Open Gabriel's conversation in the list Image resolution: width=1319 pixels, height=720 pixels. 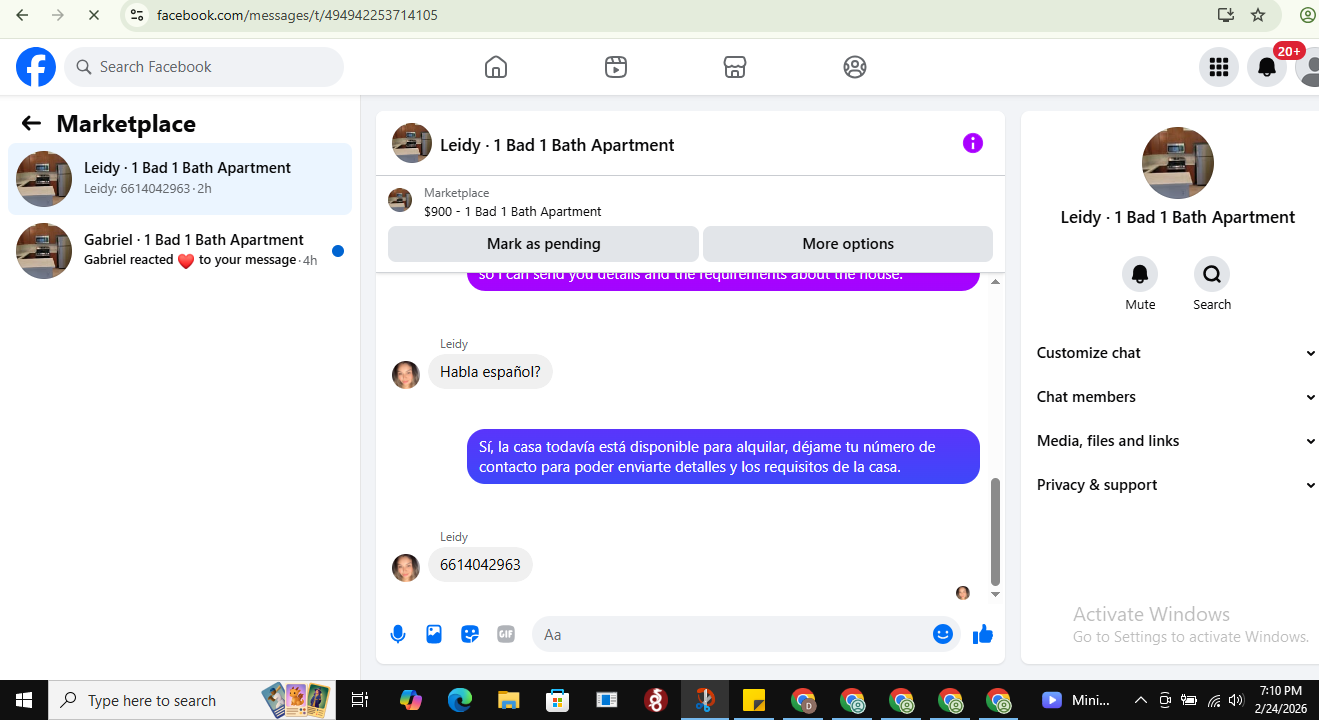click(180, 251)
